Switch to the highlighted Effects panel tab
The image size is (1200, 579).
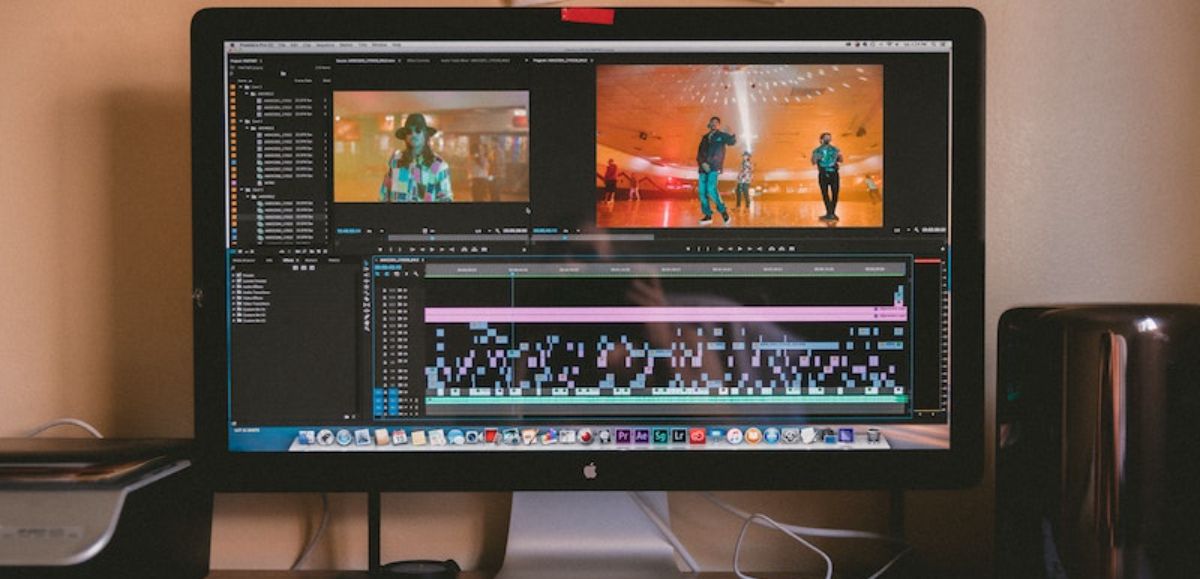coord(288,260)
